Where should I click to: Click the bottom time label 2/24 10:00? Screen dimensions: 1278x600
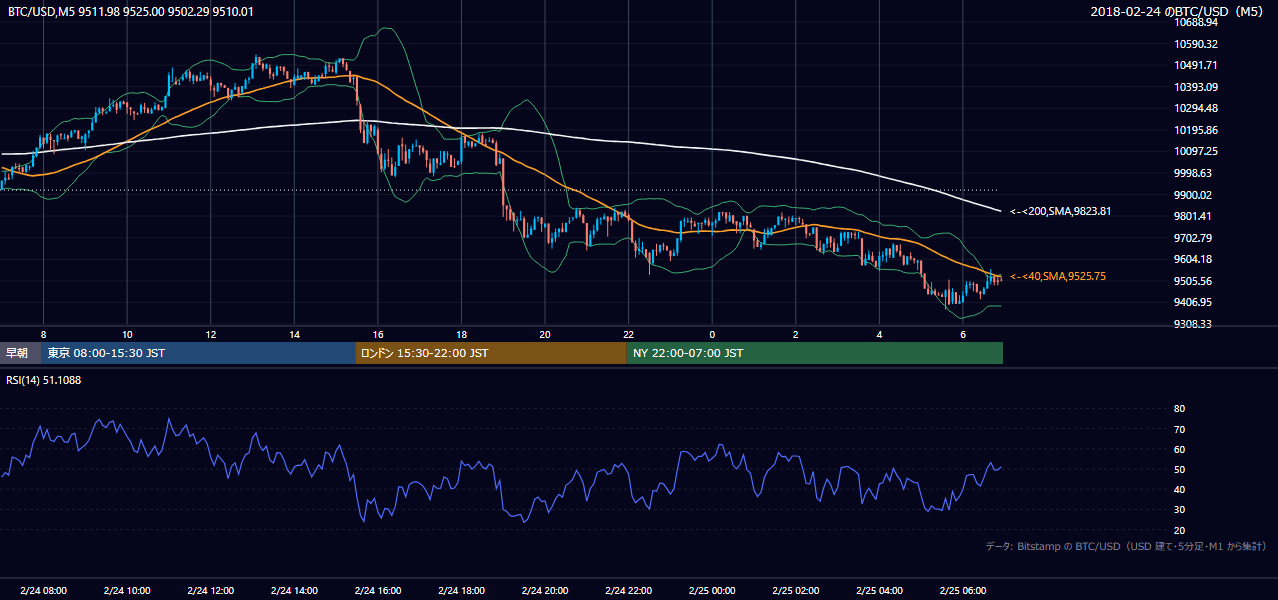point(127,591)
